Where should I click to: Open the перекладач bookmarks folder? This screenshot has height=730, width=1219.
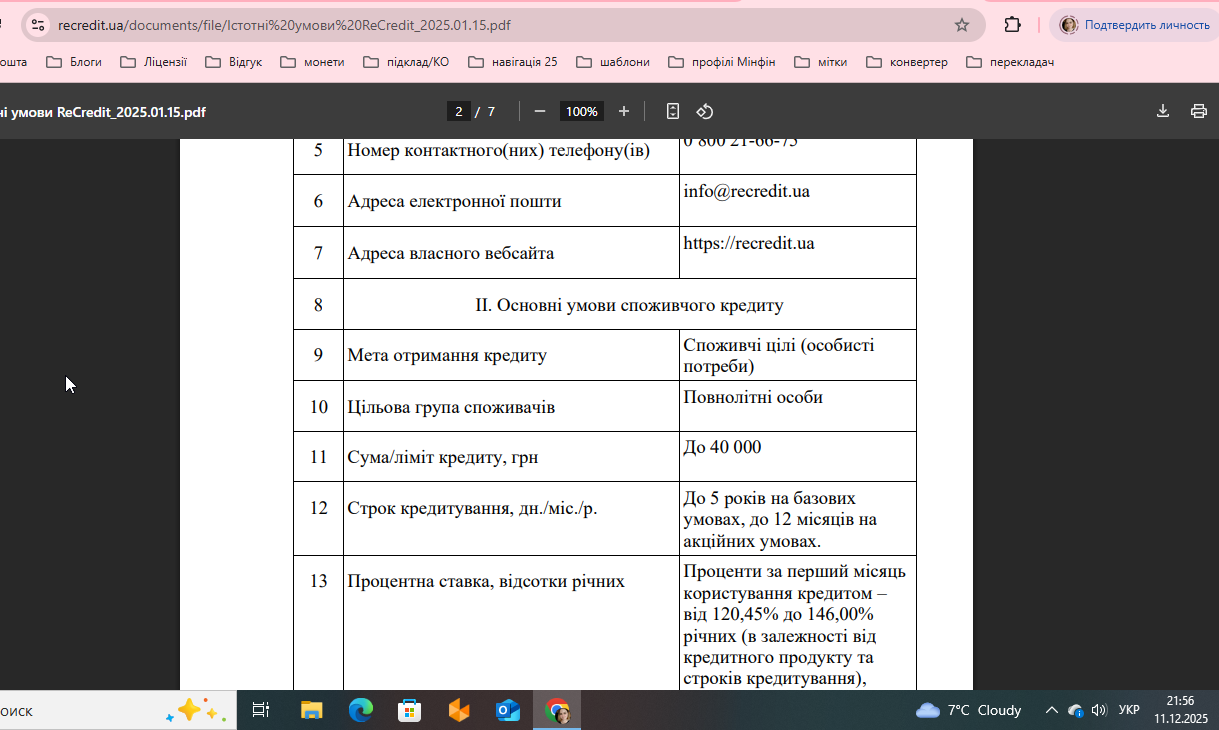pyautogui.click(x=1010, y=62)
